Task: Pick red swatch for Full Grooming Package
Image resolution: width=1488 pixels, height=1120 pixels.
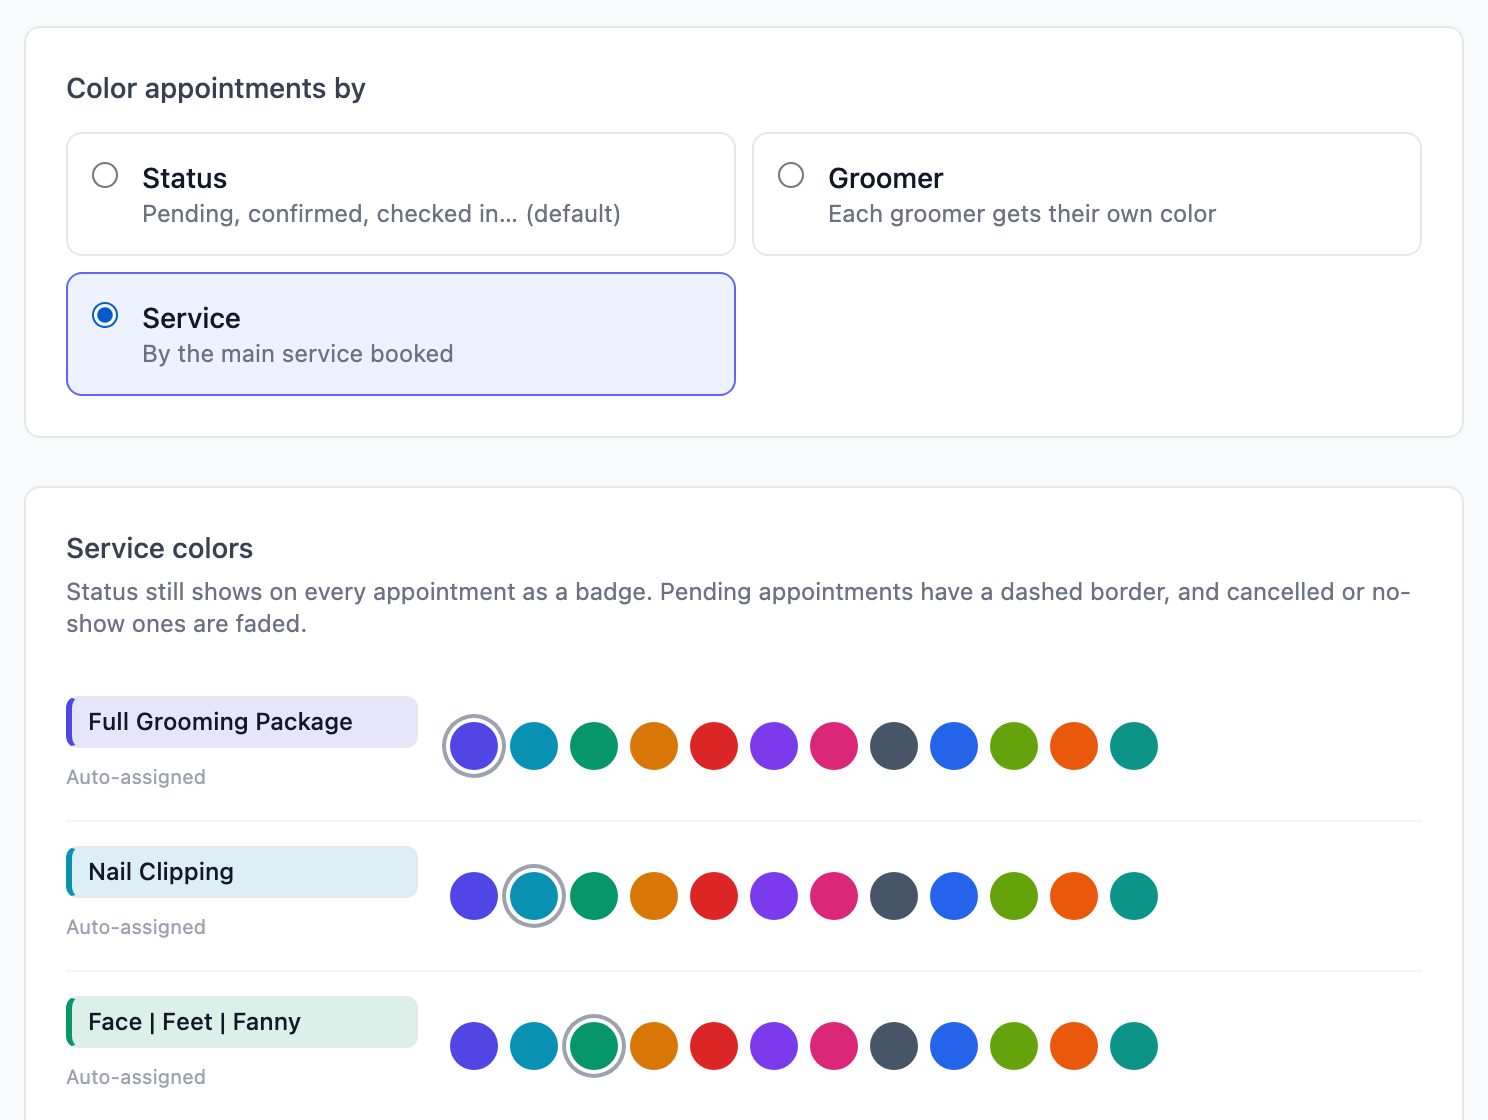Action: pos(714,746)
